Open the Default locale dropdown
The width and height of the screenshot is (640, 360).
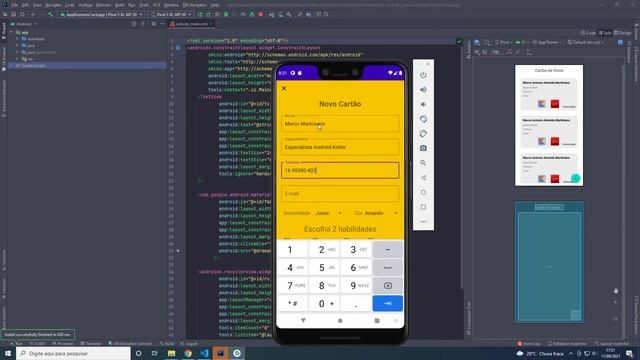585,42
